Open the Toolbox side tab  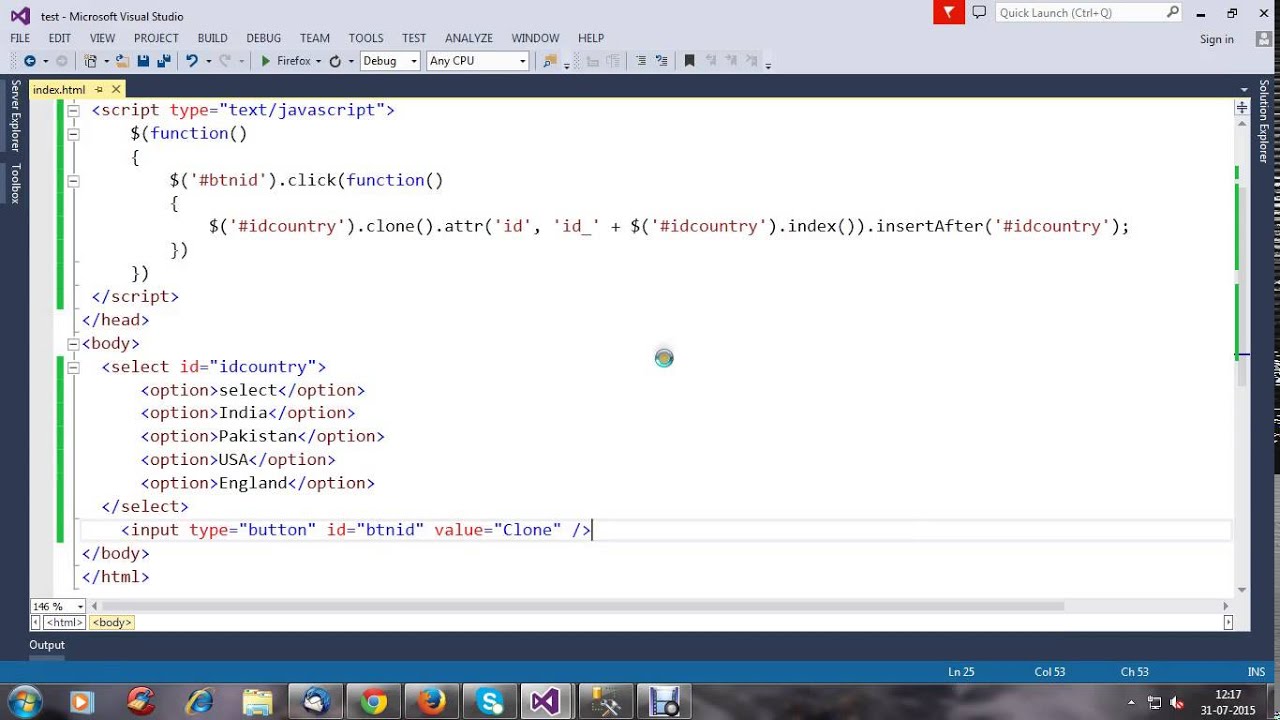pyautogui.click(x=15, y=183)
